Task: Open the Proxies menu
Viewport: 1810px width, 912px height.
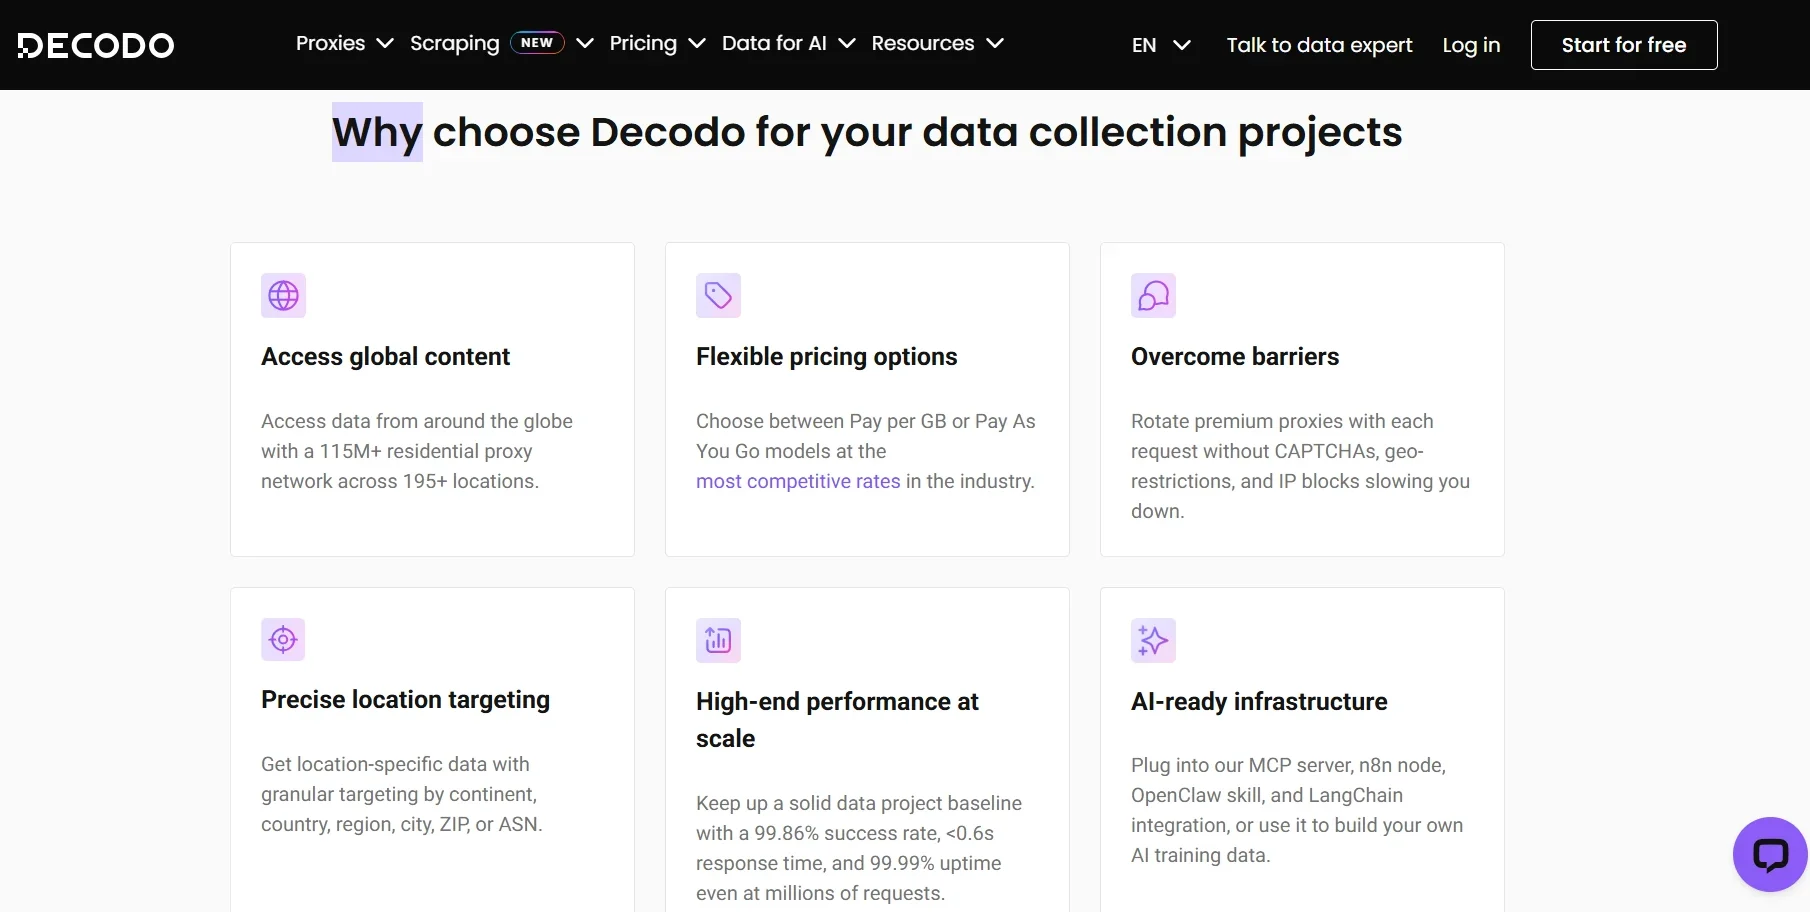Action: (x=330, y=43)
